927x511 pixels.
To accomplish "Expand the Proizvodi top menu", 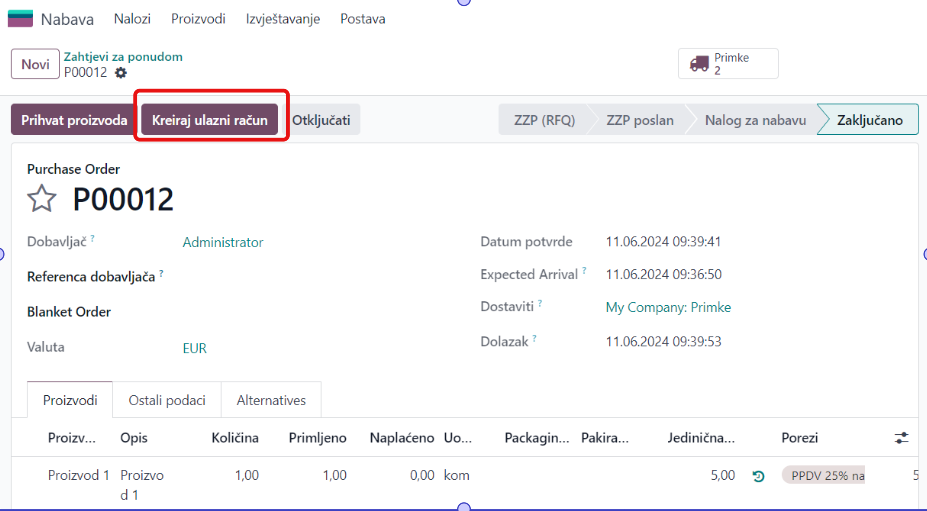I will 198,19.
